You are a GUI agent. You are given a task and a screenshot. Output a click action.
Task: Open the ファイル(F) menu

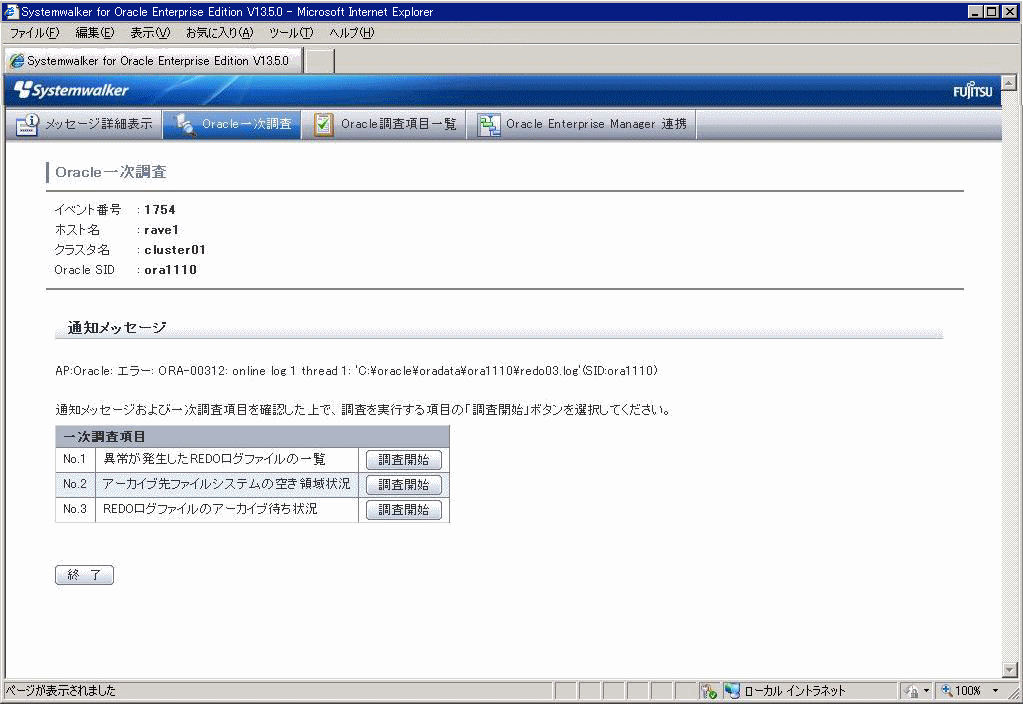(35, 33)
